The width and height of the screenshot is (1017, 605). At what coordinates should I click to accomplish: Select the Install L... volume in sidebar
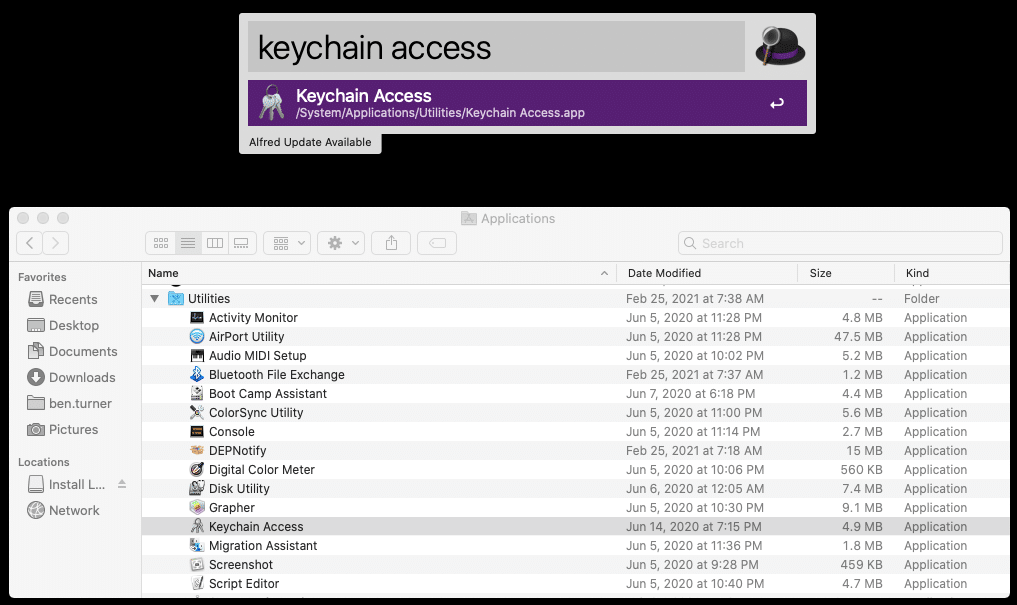(66, 484)
